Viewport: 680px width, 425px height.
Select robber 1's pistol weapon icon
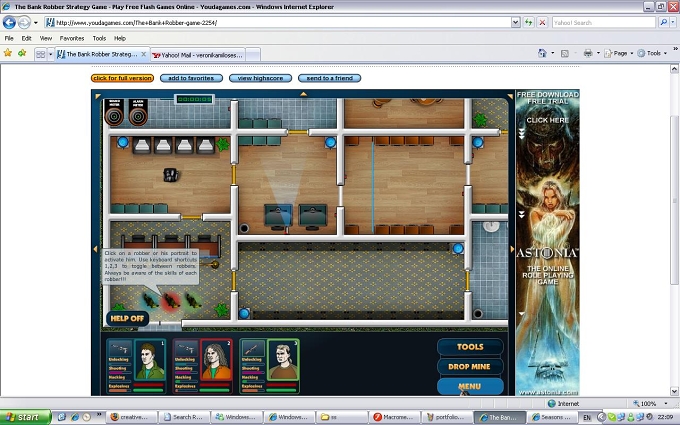click(x=119, y=348)
